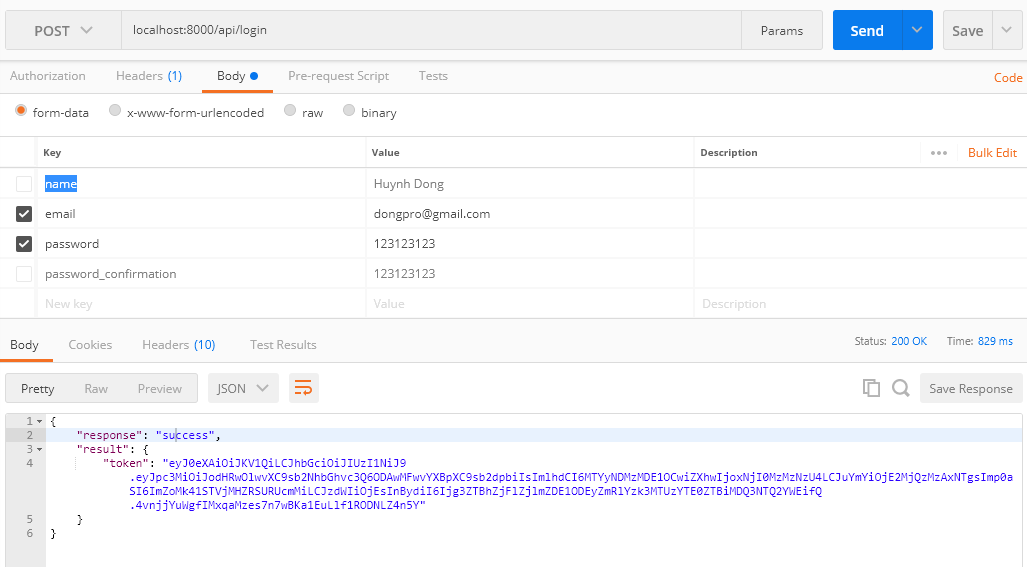The width and height of the screenshot is (1027, 567).
Task: Click the "token" key in response JSON
Action: (126, 464)
